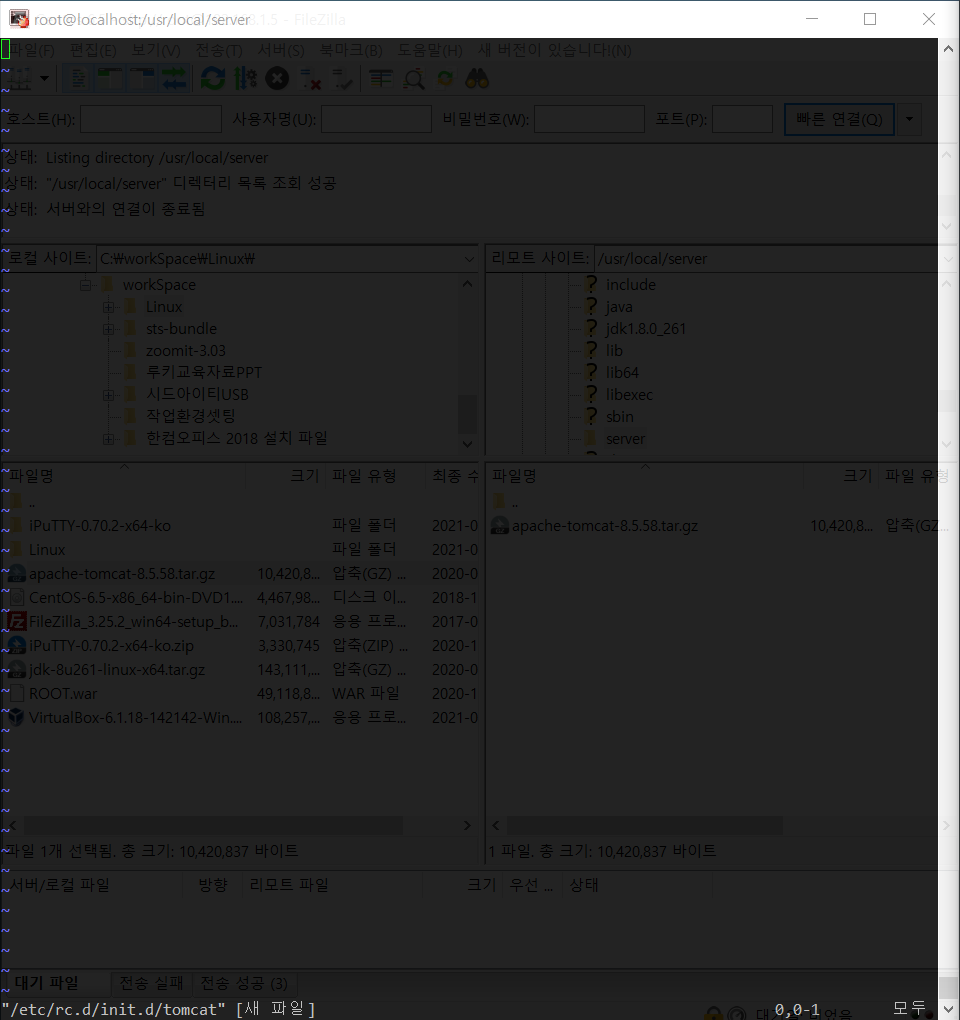This screenshot has width=960, height=1020.
Task: Click the disconnect from server icon
Action: click(x=310, y=79)
